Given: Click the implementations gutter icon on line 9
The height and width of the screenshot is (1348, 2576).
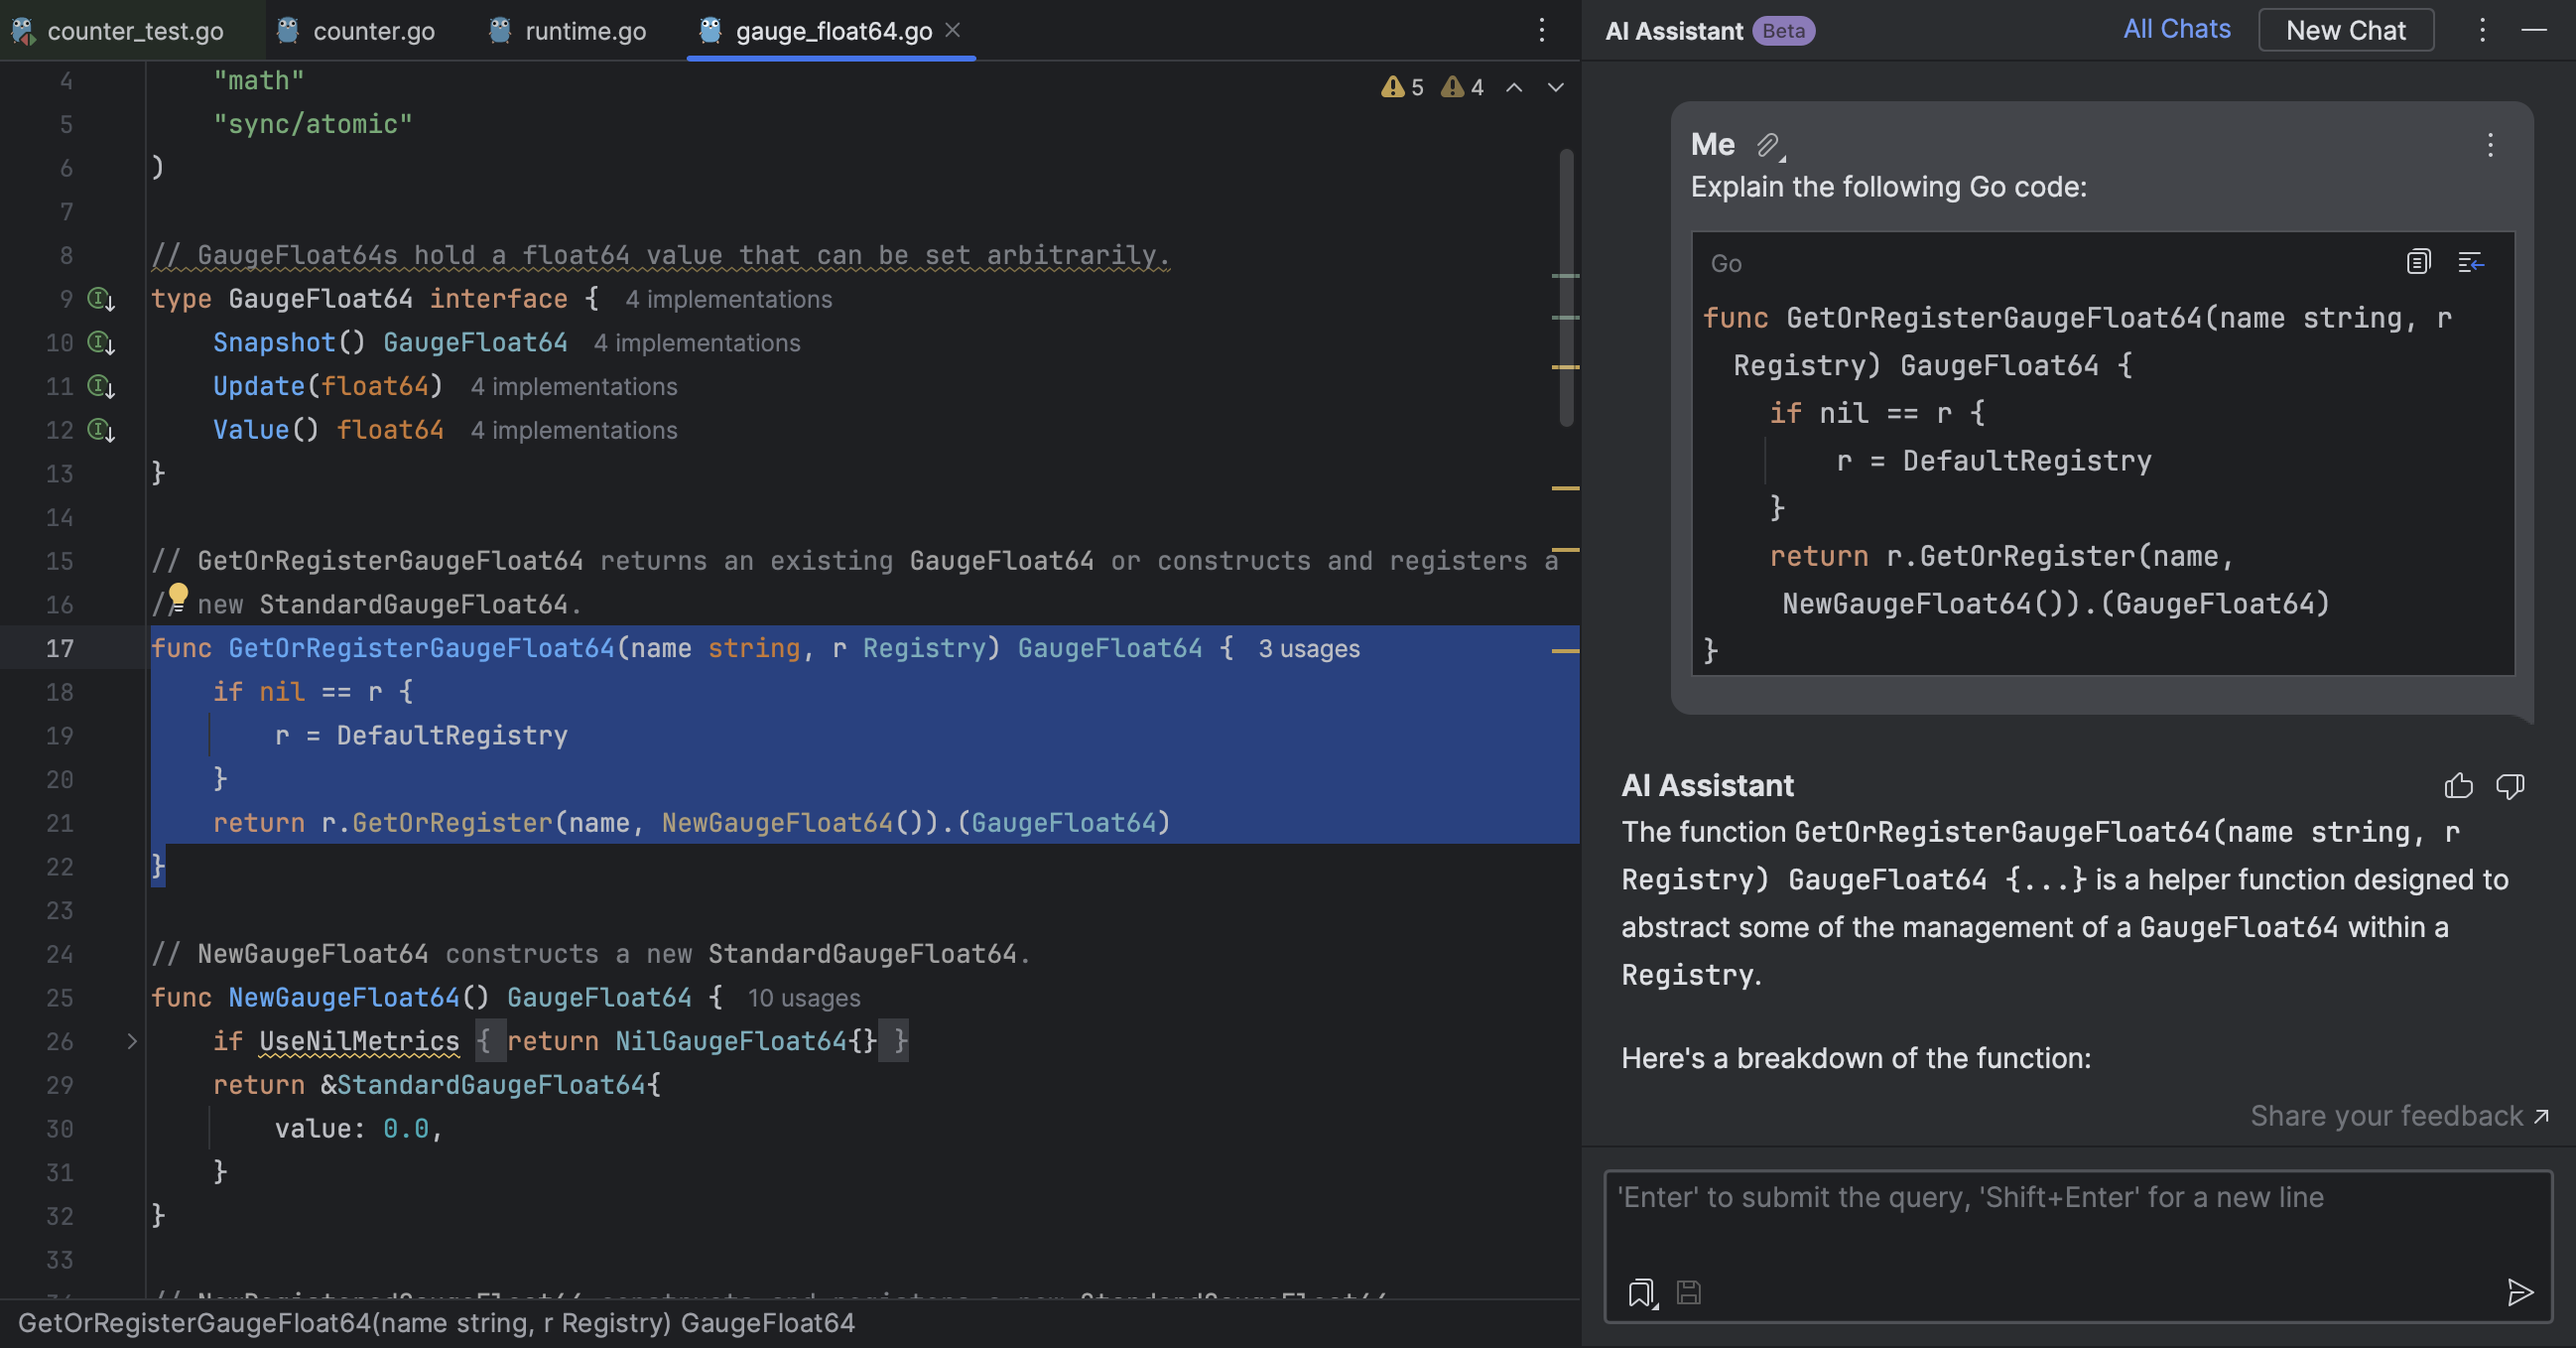Looking at the screenshot, I should [100, 299].
